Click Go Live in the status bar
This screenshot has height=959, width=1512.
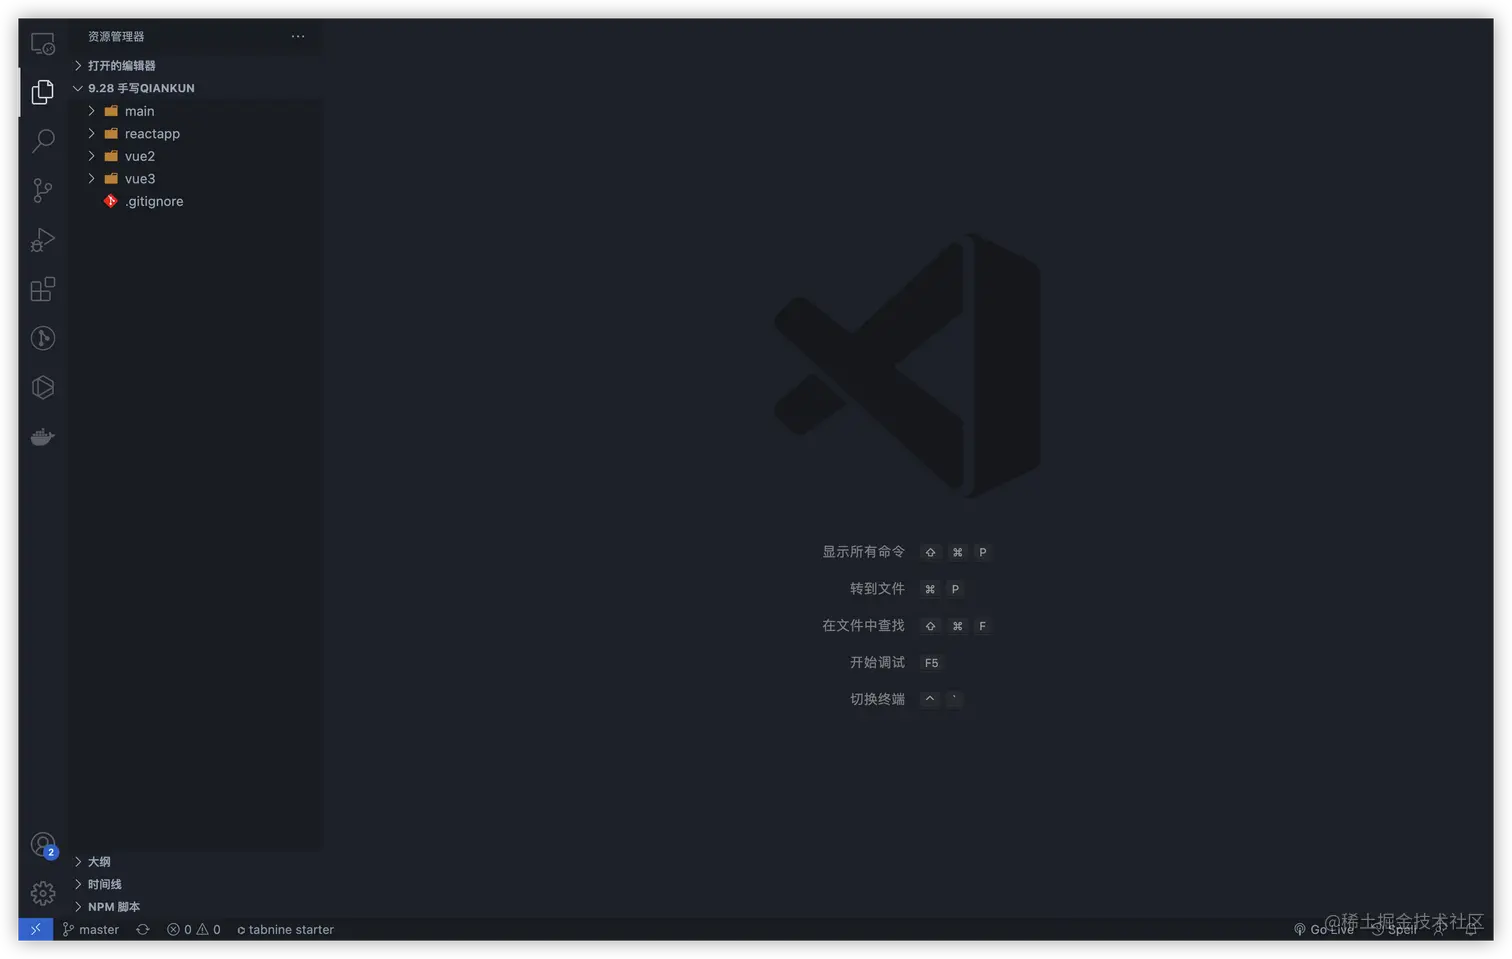click(1324, 929)
